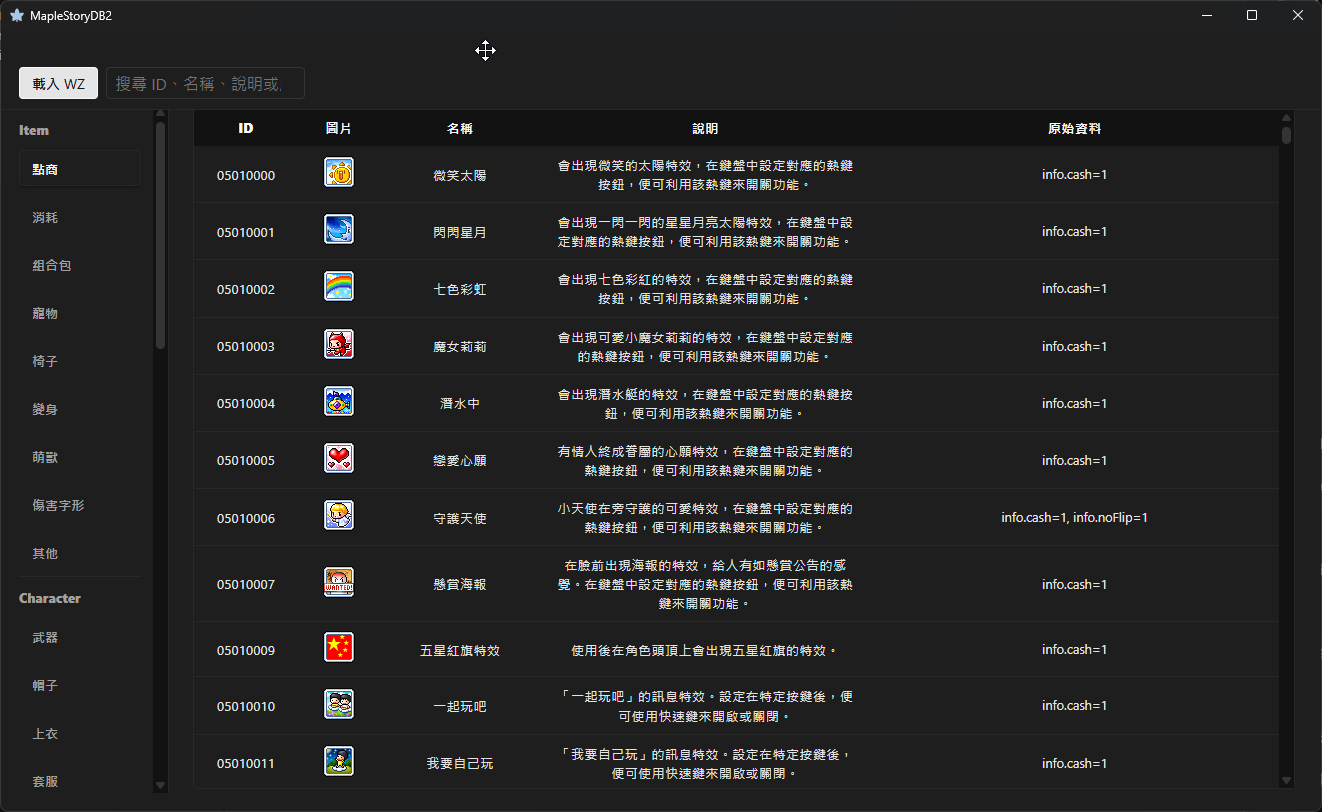Click the 魔女莉莉 item icon
The height and width of the screenshot is (812, 1322).
339,344
